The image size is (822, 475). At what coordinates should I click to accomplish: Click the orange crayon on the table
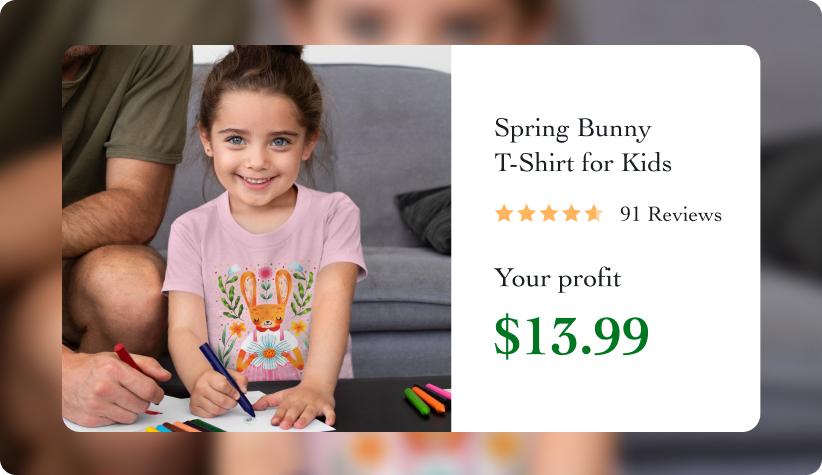[429, 400]
